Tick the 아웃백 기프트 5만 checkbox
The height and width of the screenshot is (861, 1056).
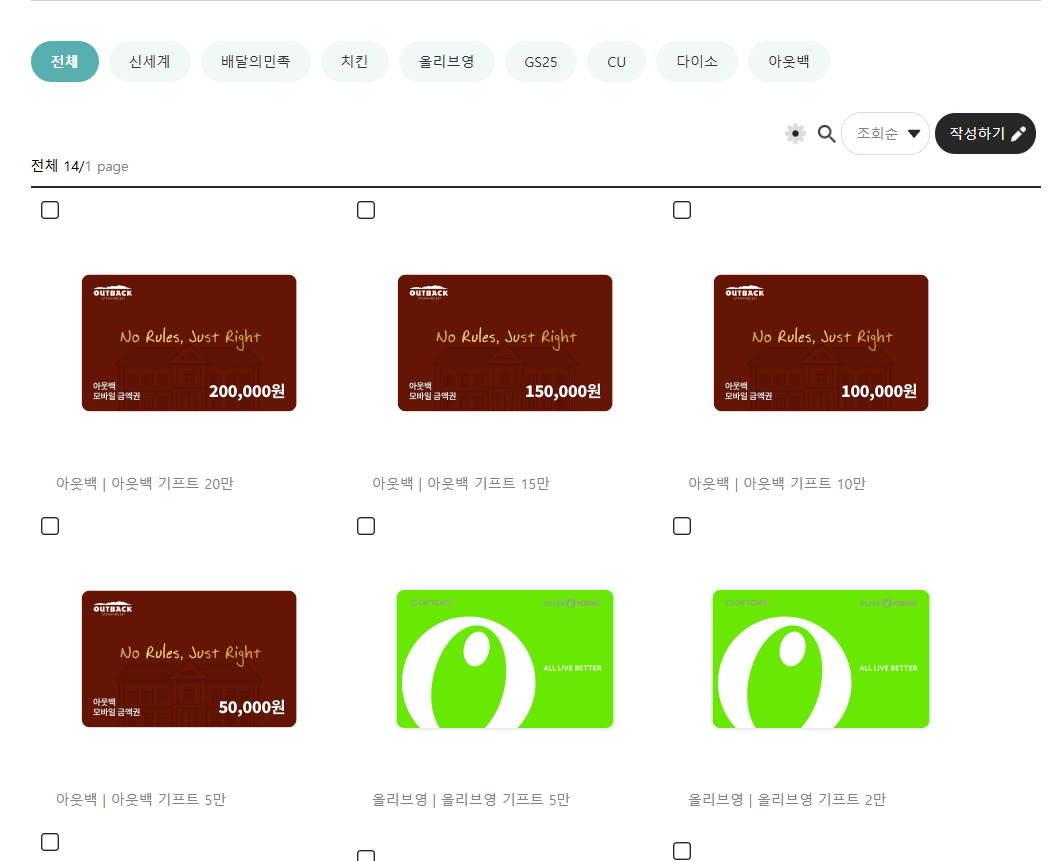coord(50,526)
